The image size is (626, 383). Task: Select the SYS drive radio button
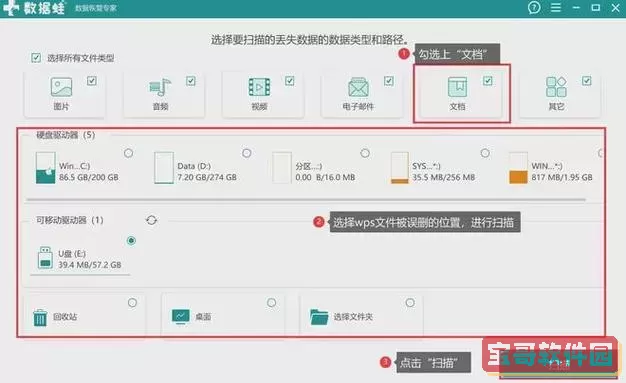485,153
